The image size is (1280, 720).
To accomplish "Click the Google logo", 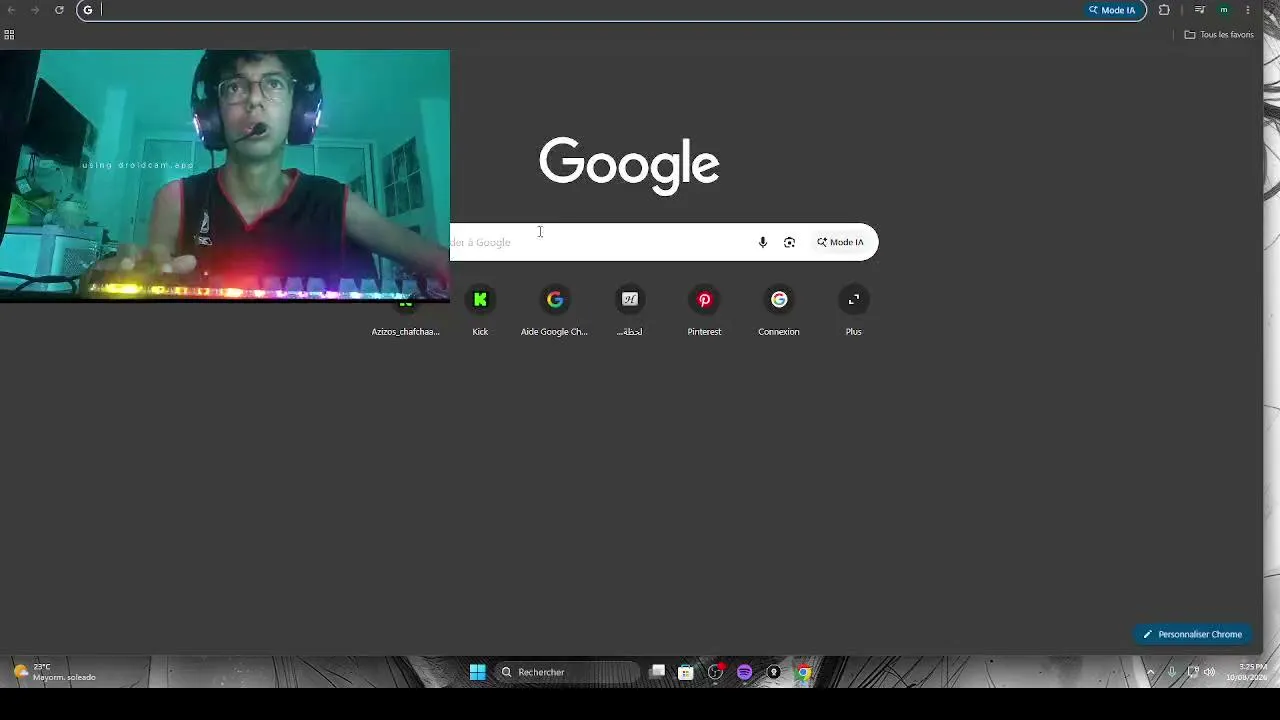I will point(629,165).
